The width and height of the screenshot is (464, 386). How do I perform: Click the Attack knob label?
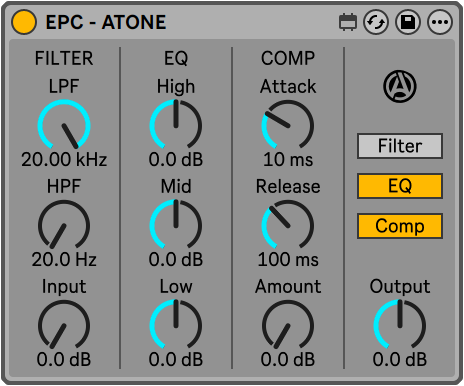(288, 86)
